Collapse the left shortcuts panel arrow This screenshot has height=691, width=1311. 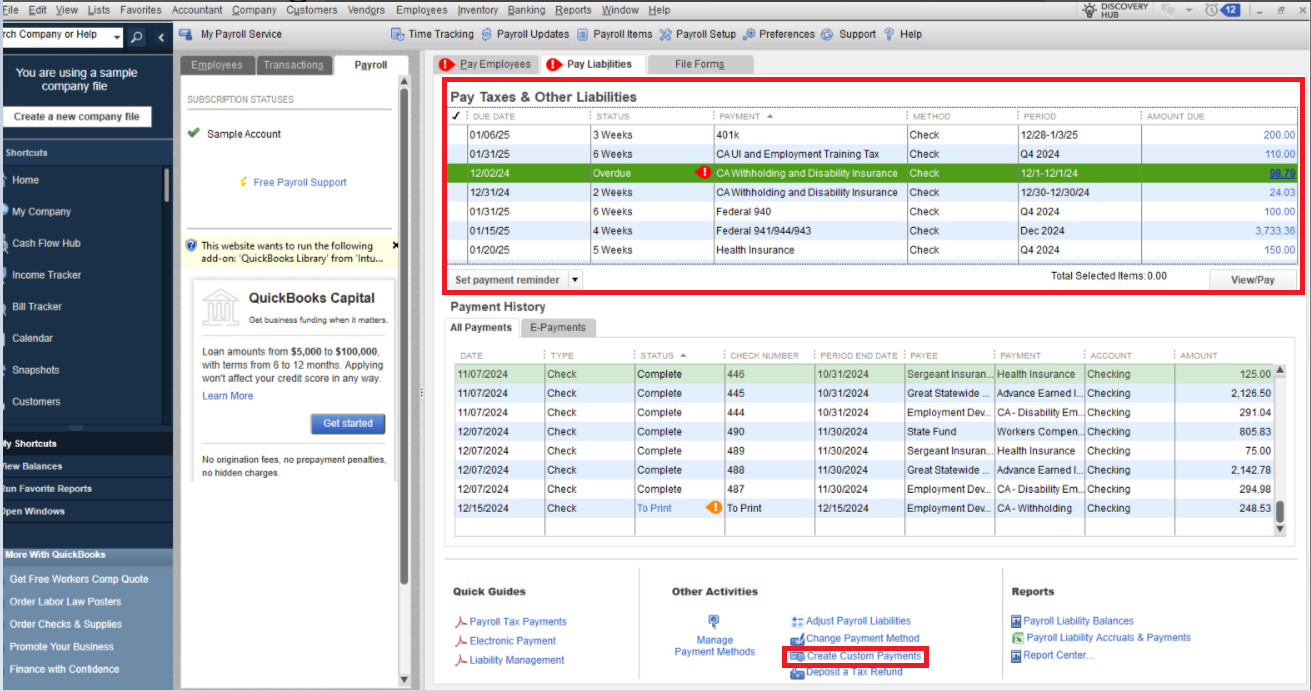pos(161,37)
